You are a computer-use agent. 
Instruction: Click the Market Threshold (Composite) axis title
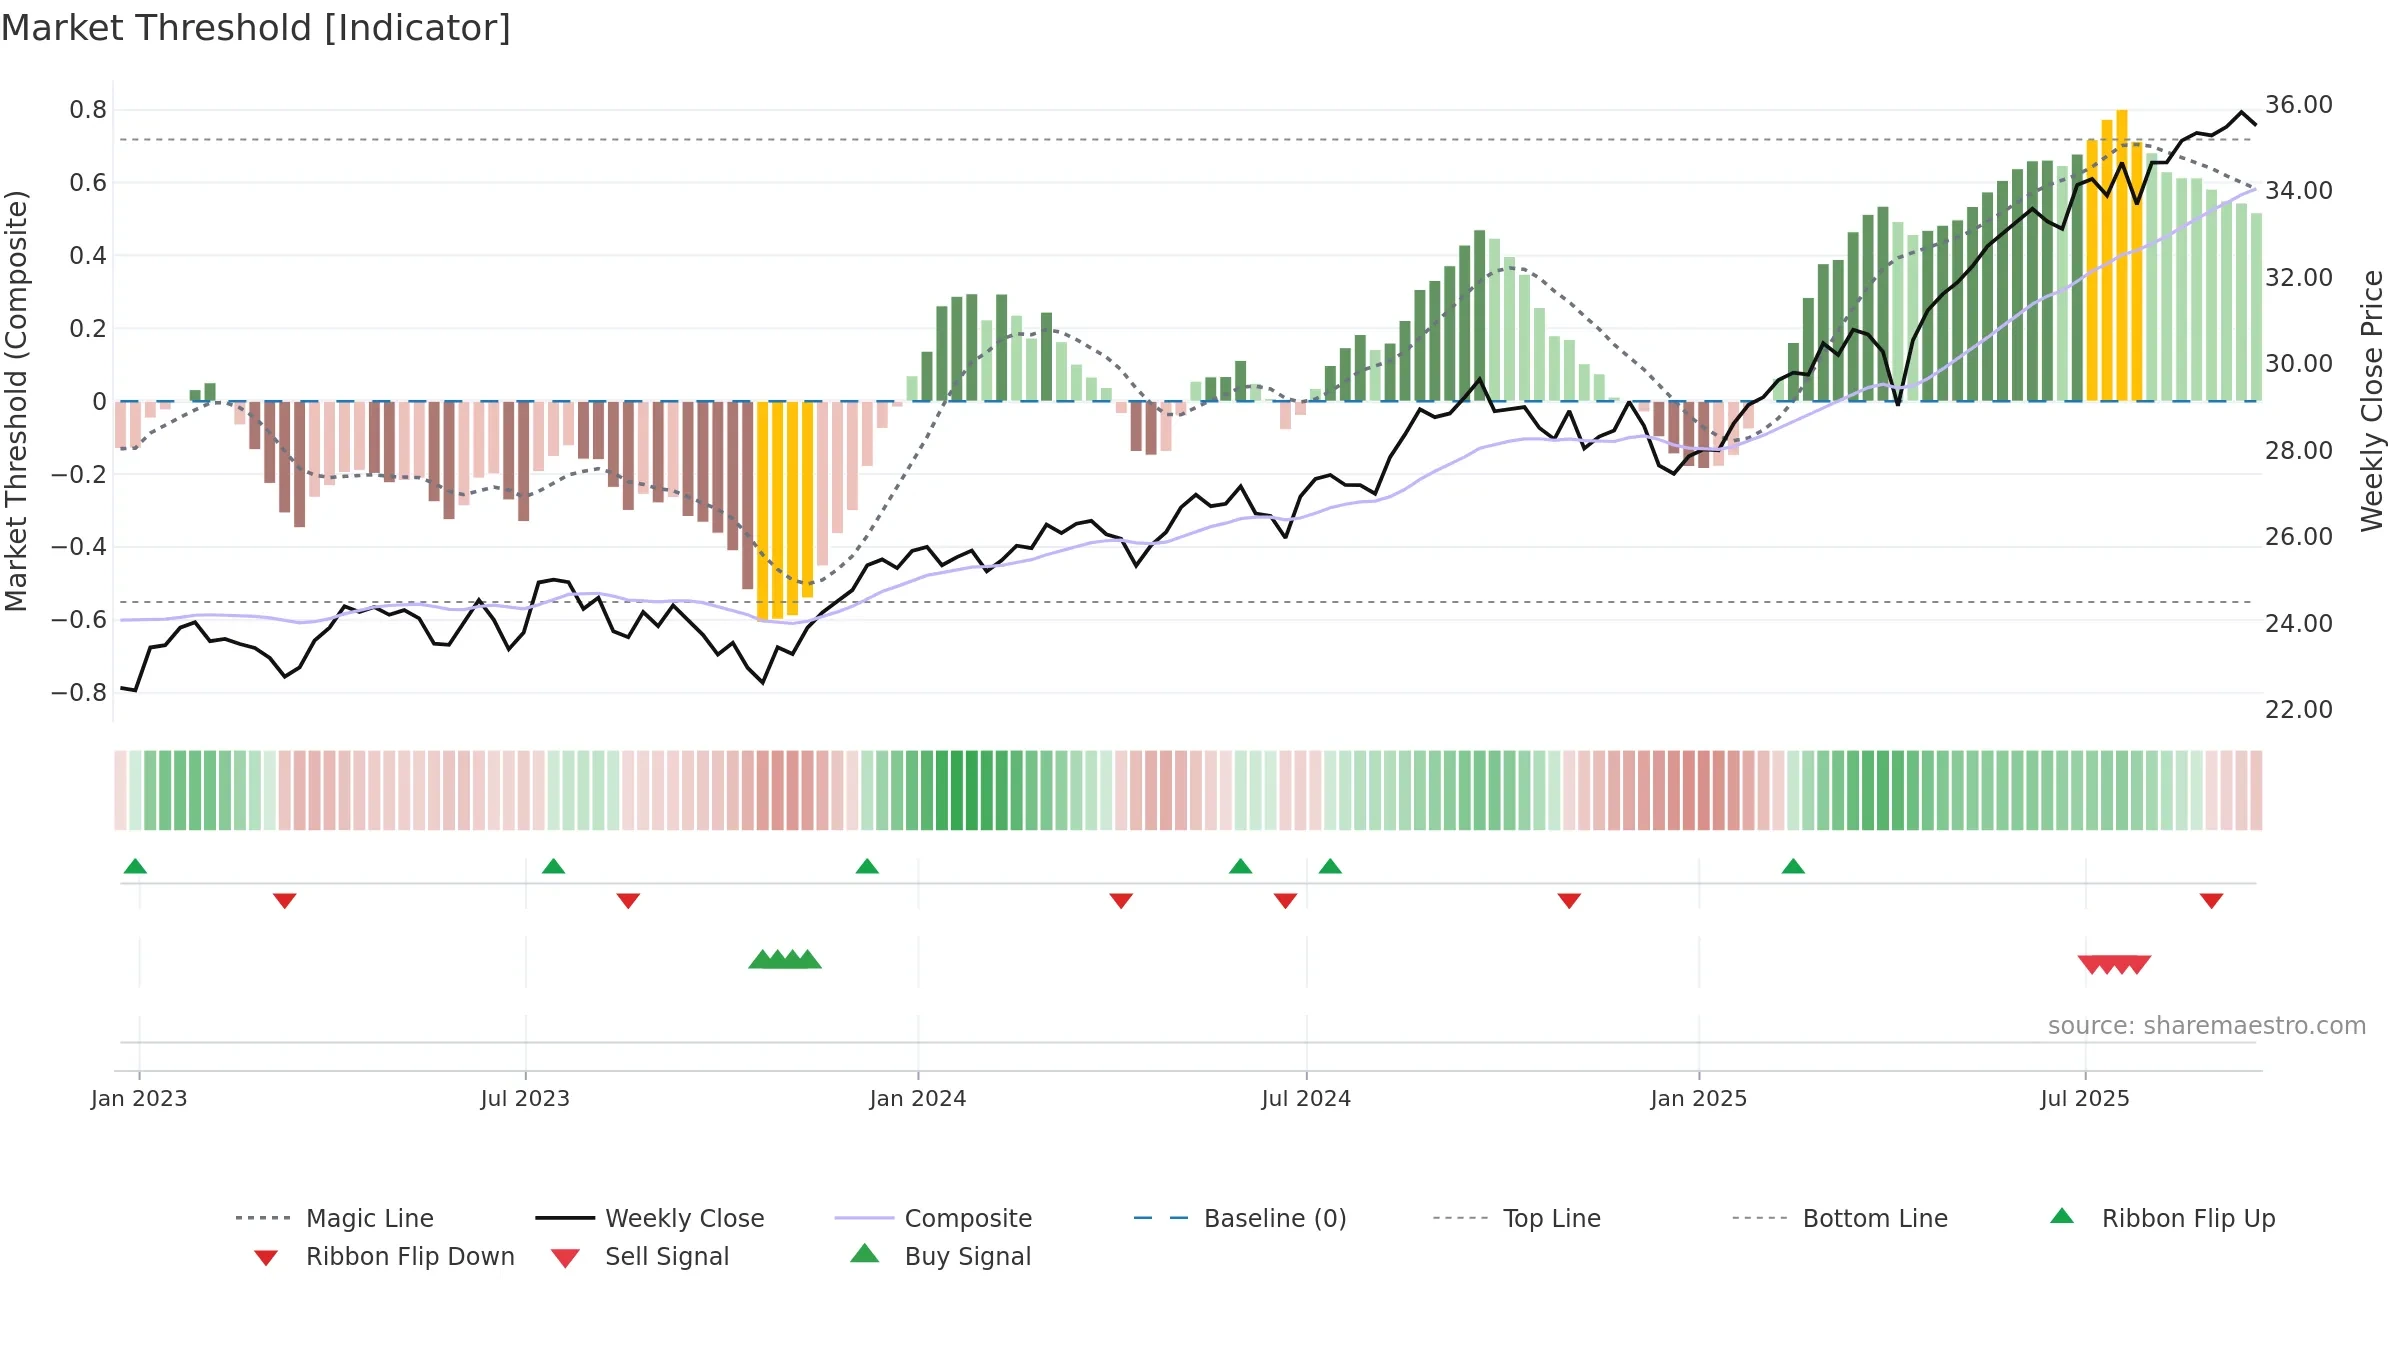tap(16, 400)
